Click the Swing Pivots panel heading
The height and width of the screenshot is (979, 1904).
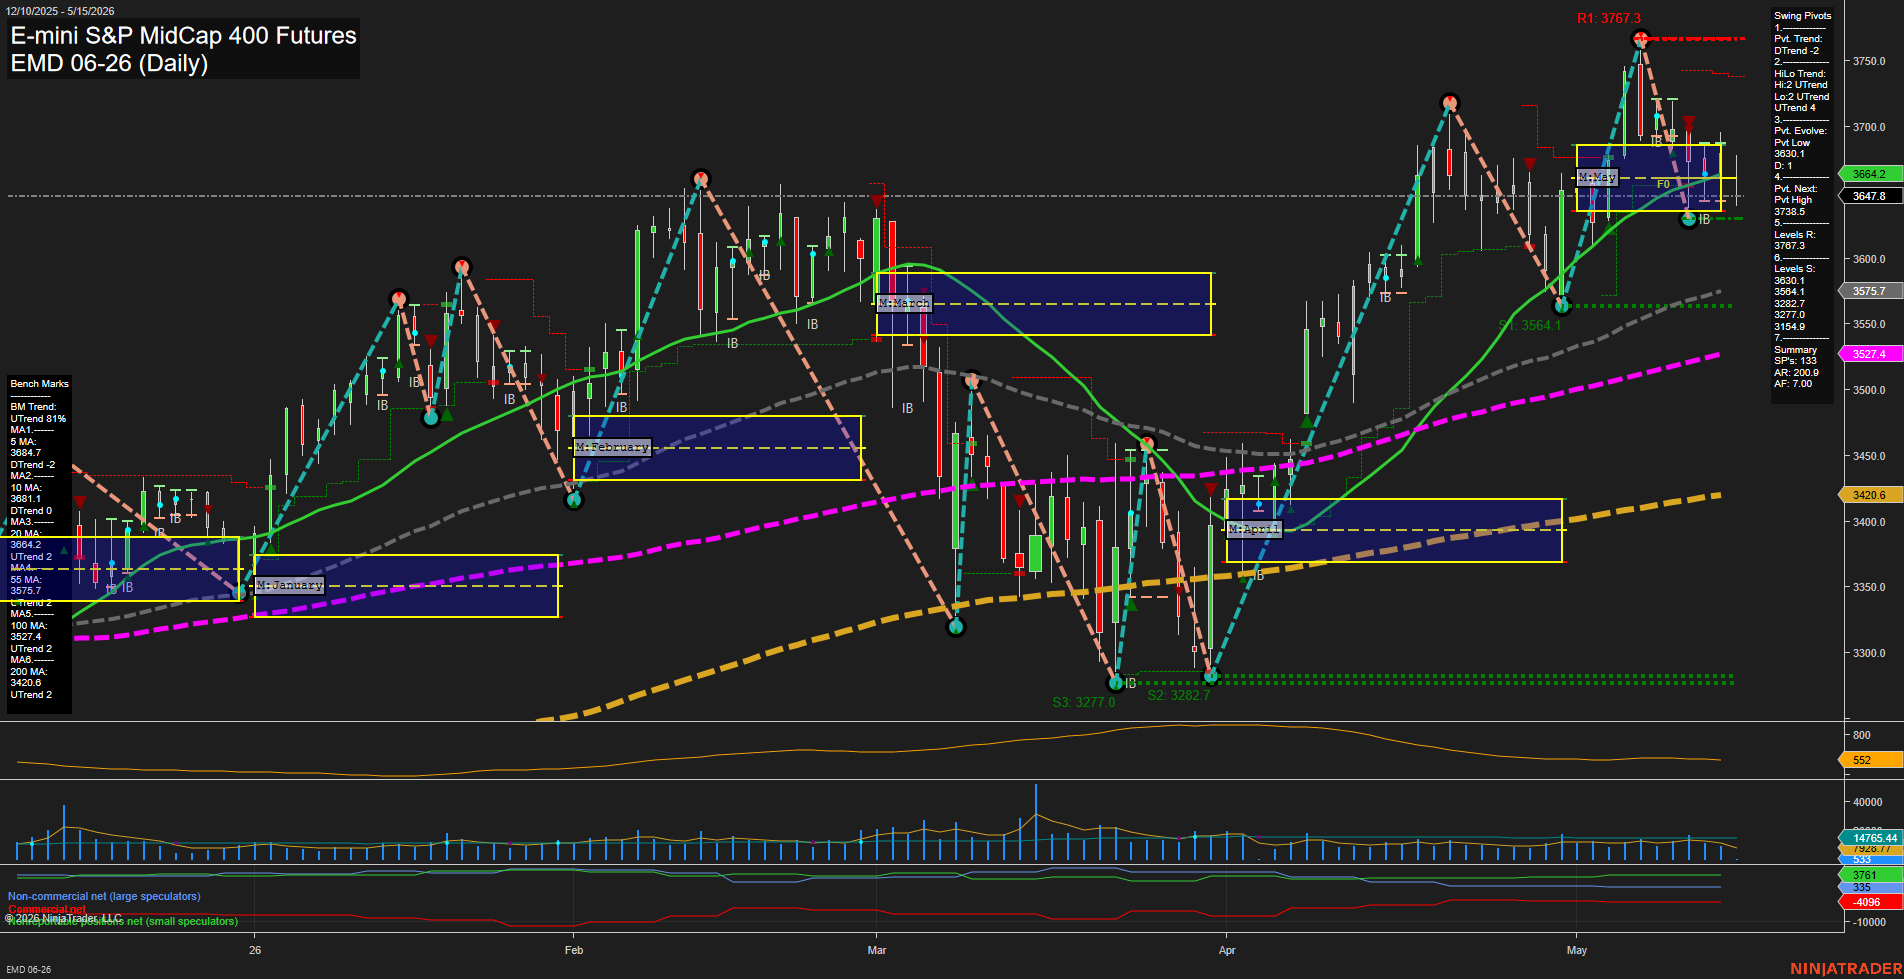[1803, 16]
